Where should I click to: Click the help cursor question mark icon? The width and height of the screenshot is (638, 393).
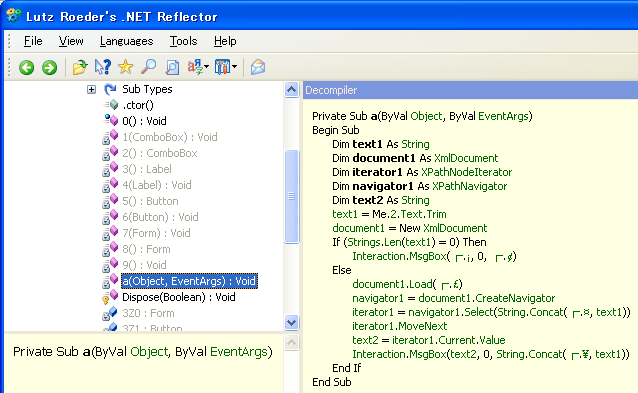tap(103, 67)
